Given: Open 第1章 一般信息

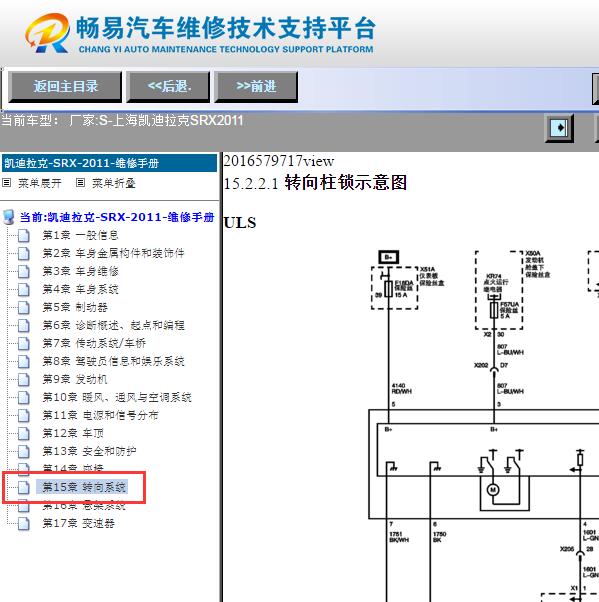Looking at the screenshot, I should [x=80, y=235].
